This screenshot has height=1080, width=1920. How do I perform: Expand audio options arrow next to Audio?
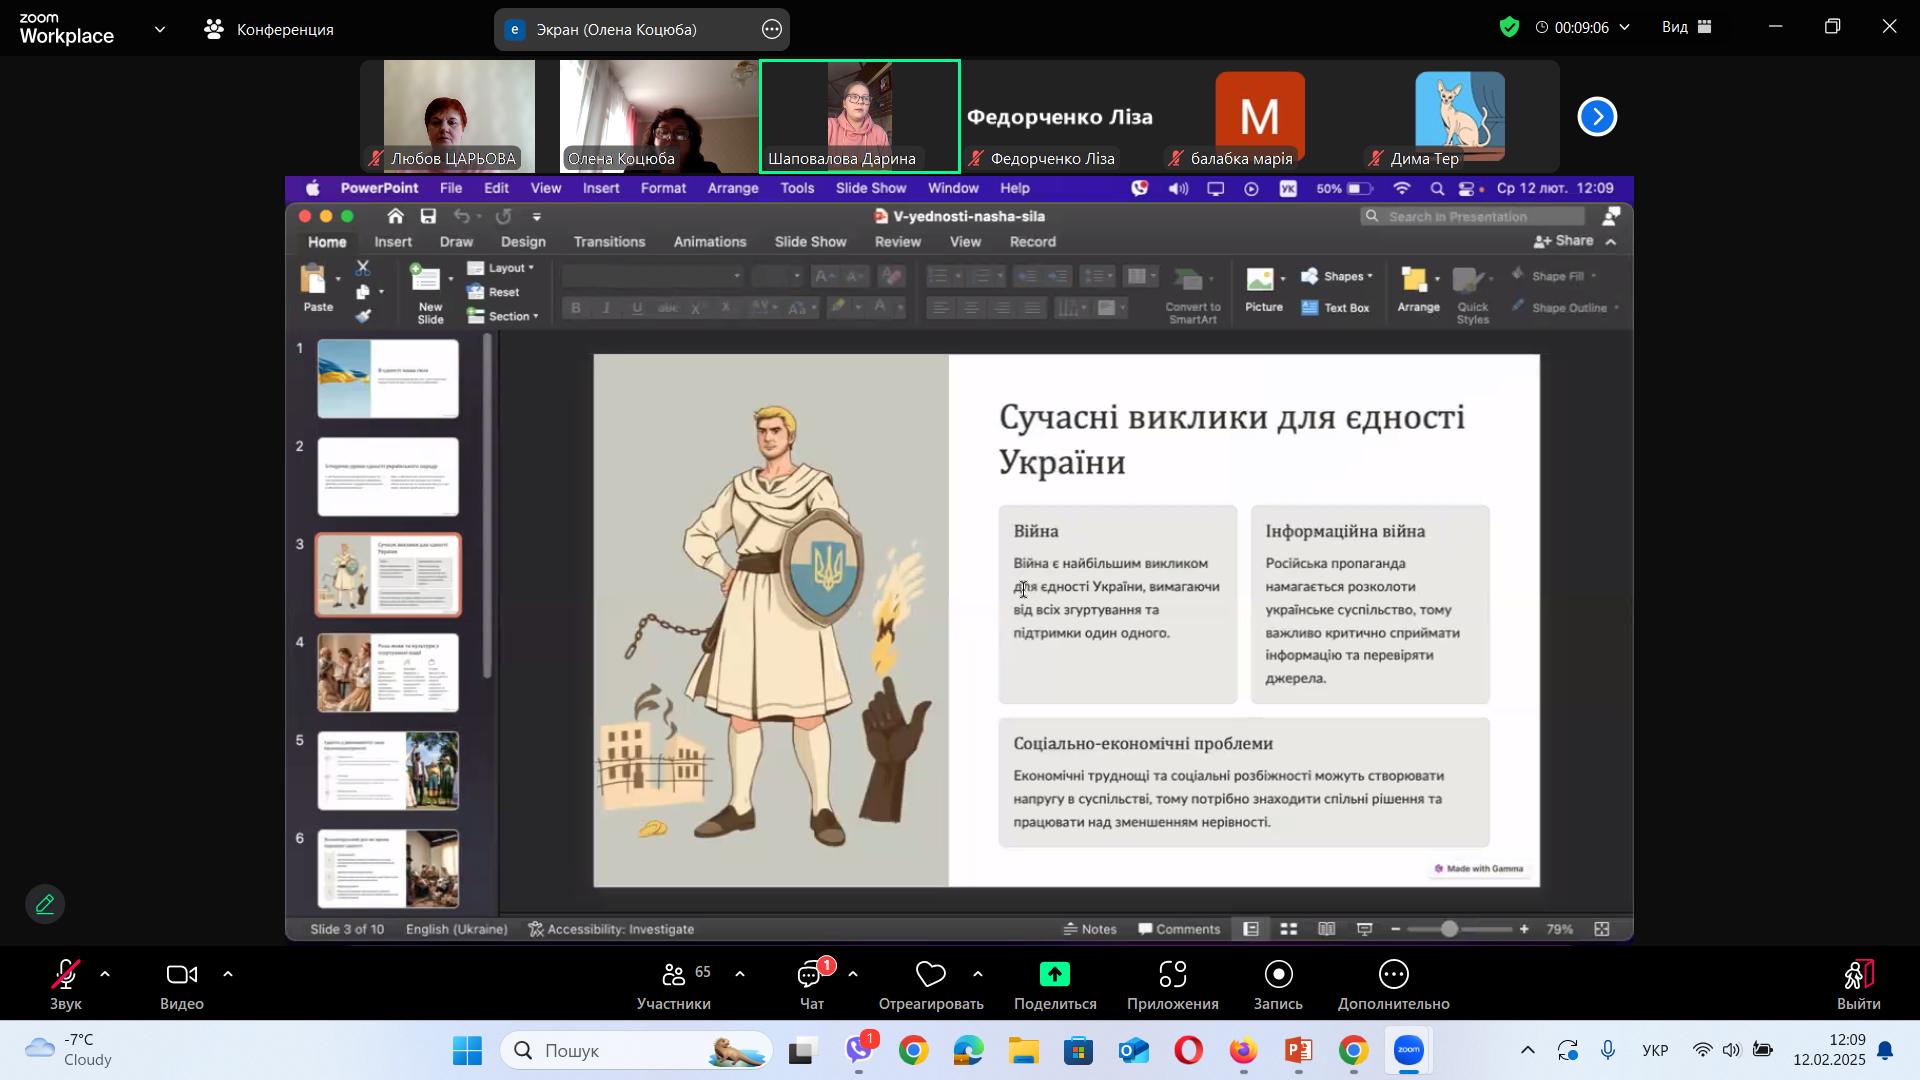point(105,974)
